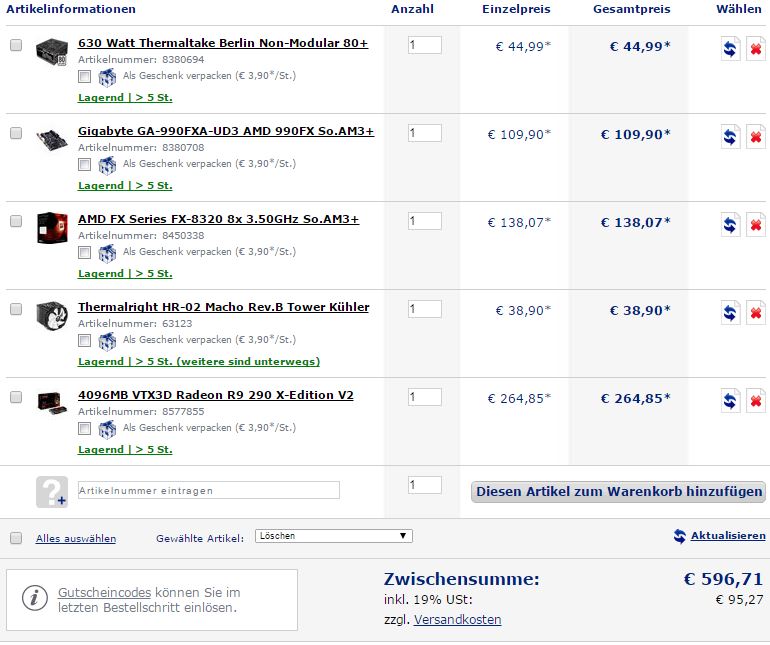This screenshot has height=645, width=770.
Task: Select the AMD FX-8320 row checkbox
Action: [16, 221]
